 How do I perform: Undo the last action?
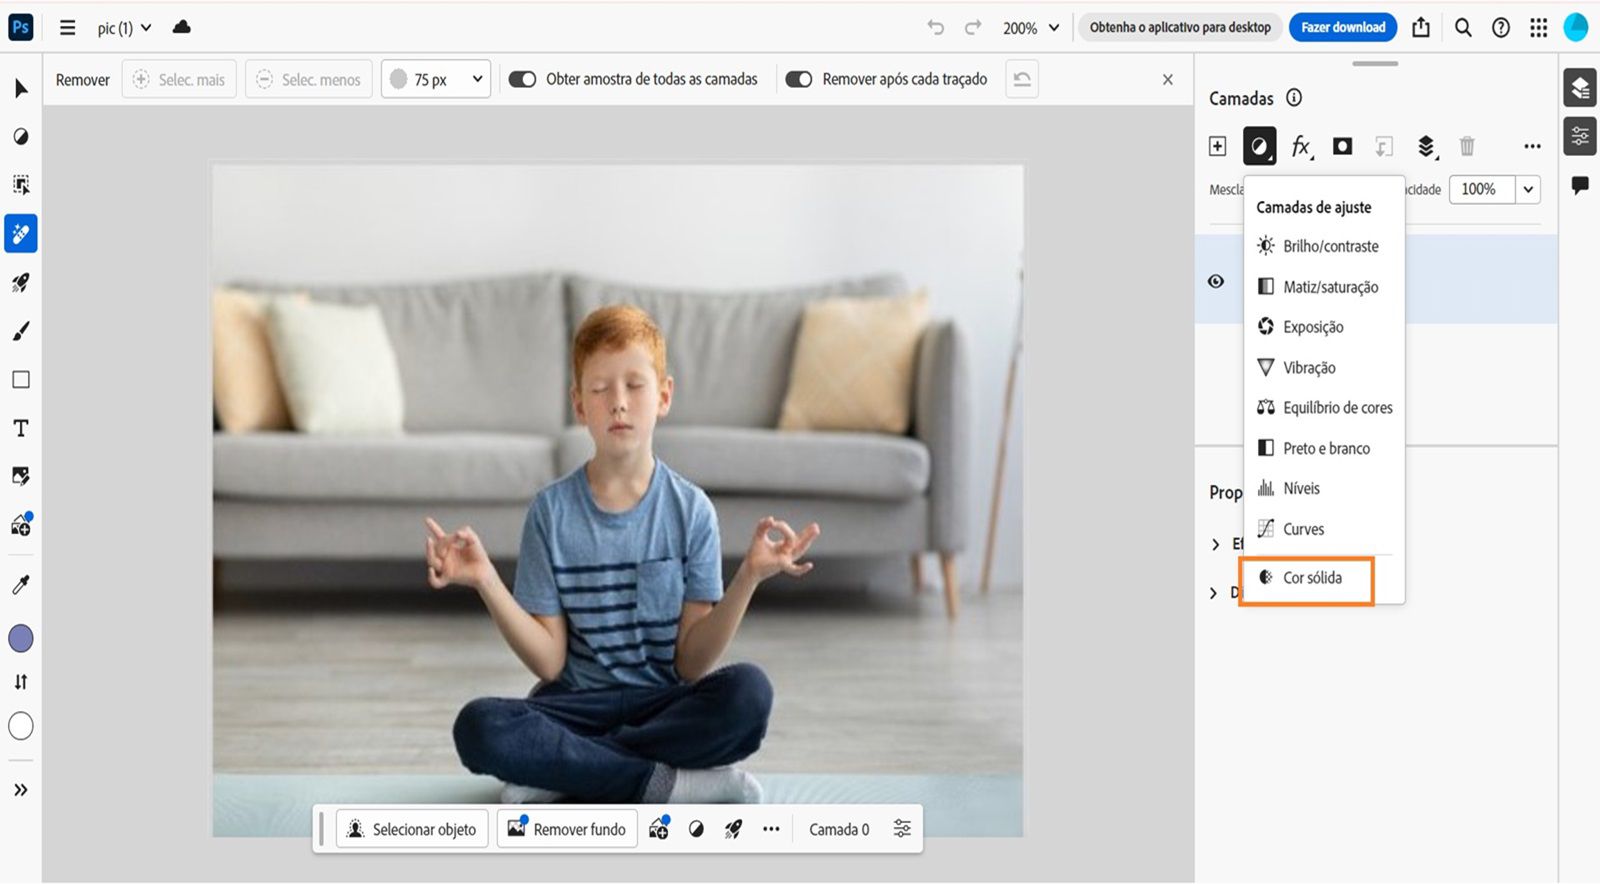pyautogui.click(x=935, y=27)
